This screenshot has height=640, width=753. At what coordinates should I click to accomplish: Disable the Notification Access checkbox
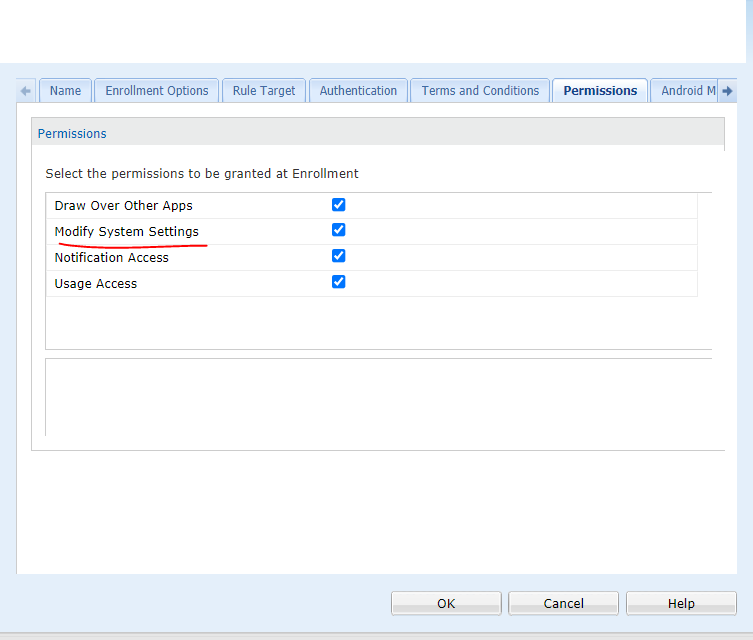pos(338,257)
